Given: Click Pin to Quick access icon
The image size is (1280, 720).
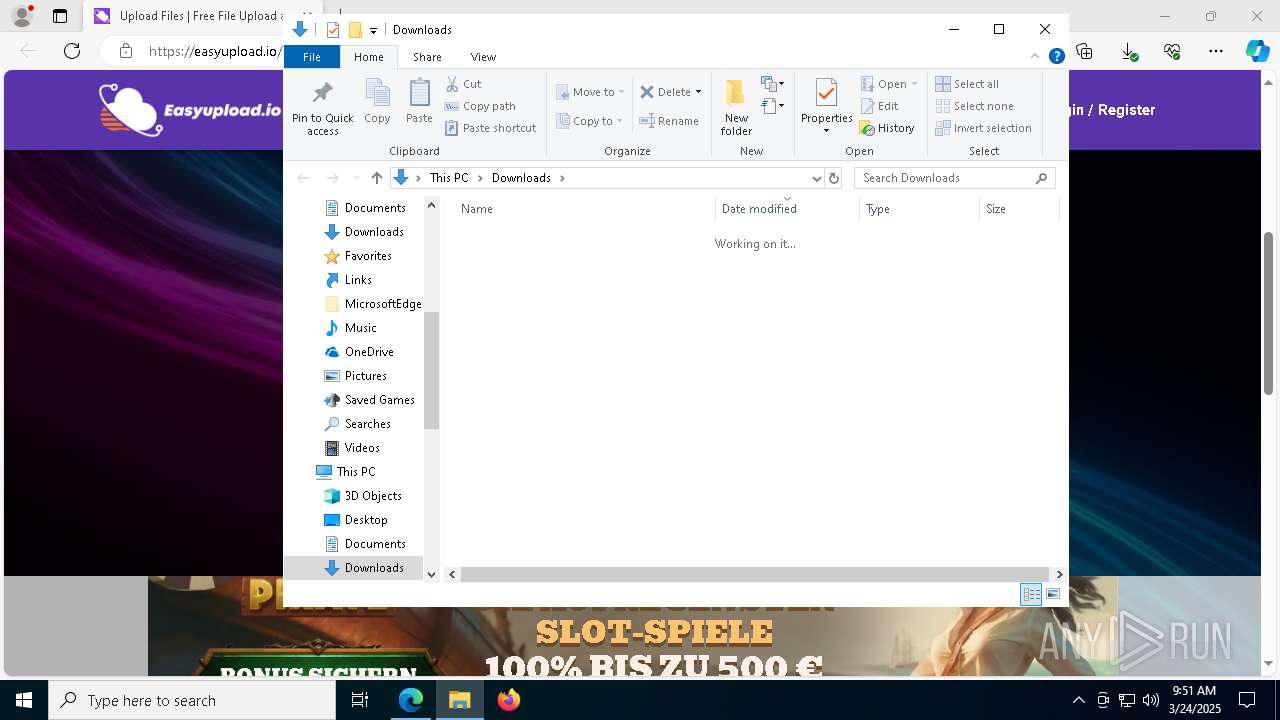Looking at the screenshot, I should coord(322,94).
